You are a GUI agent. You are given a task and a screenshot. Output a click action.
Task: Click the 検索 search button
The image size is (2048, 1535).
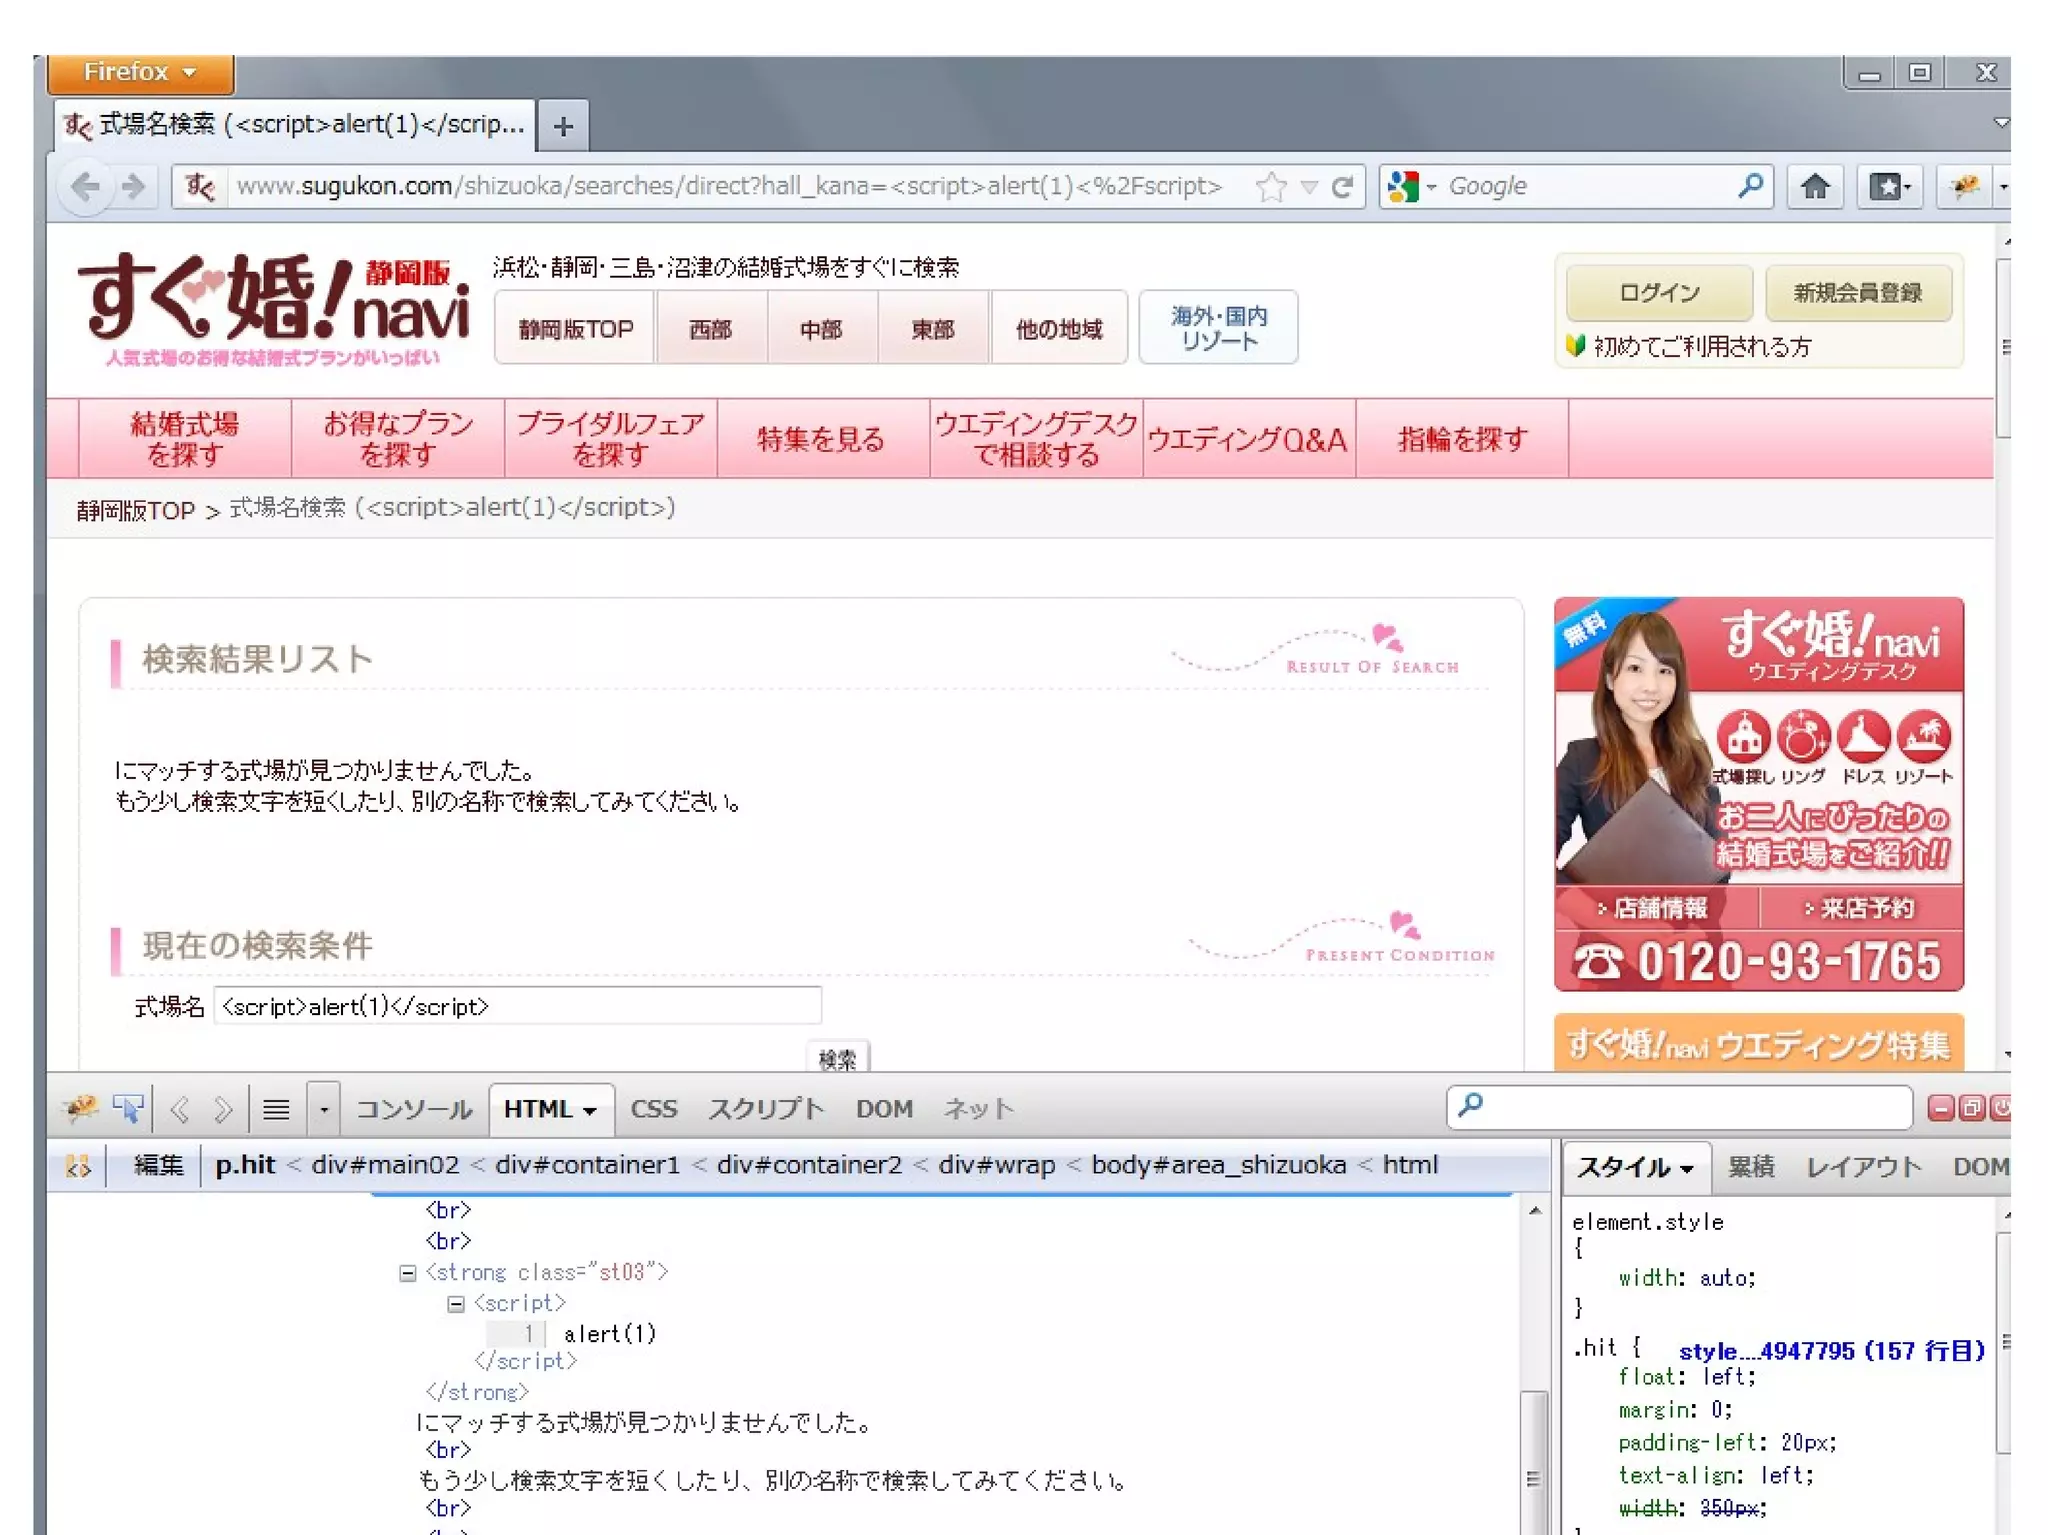836,1058
